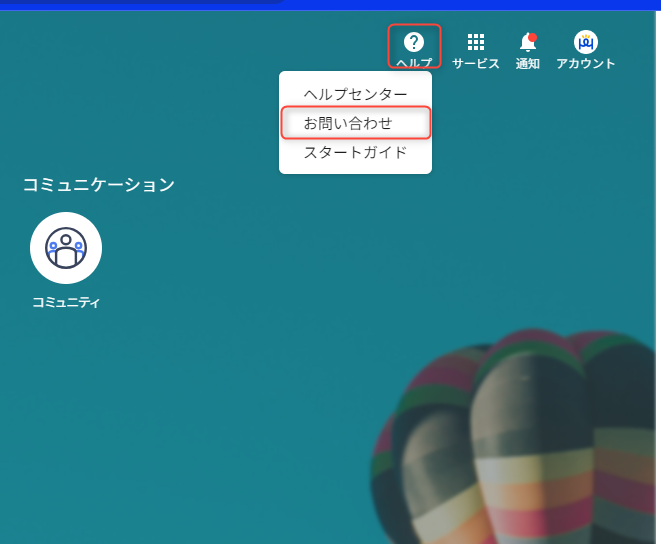Click the コミュニティ label text
661x544 pixels.
coord(66,302)
